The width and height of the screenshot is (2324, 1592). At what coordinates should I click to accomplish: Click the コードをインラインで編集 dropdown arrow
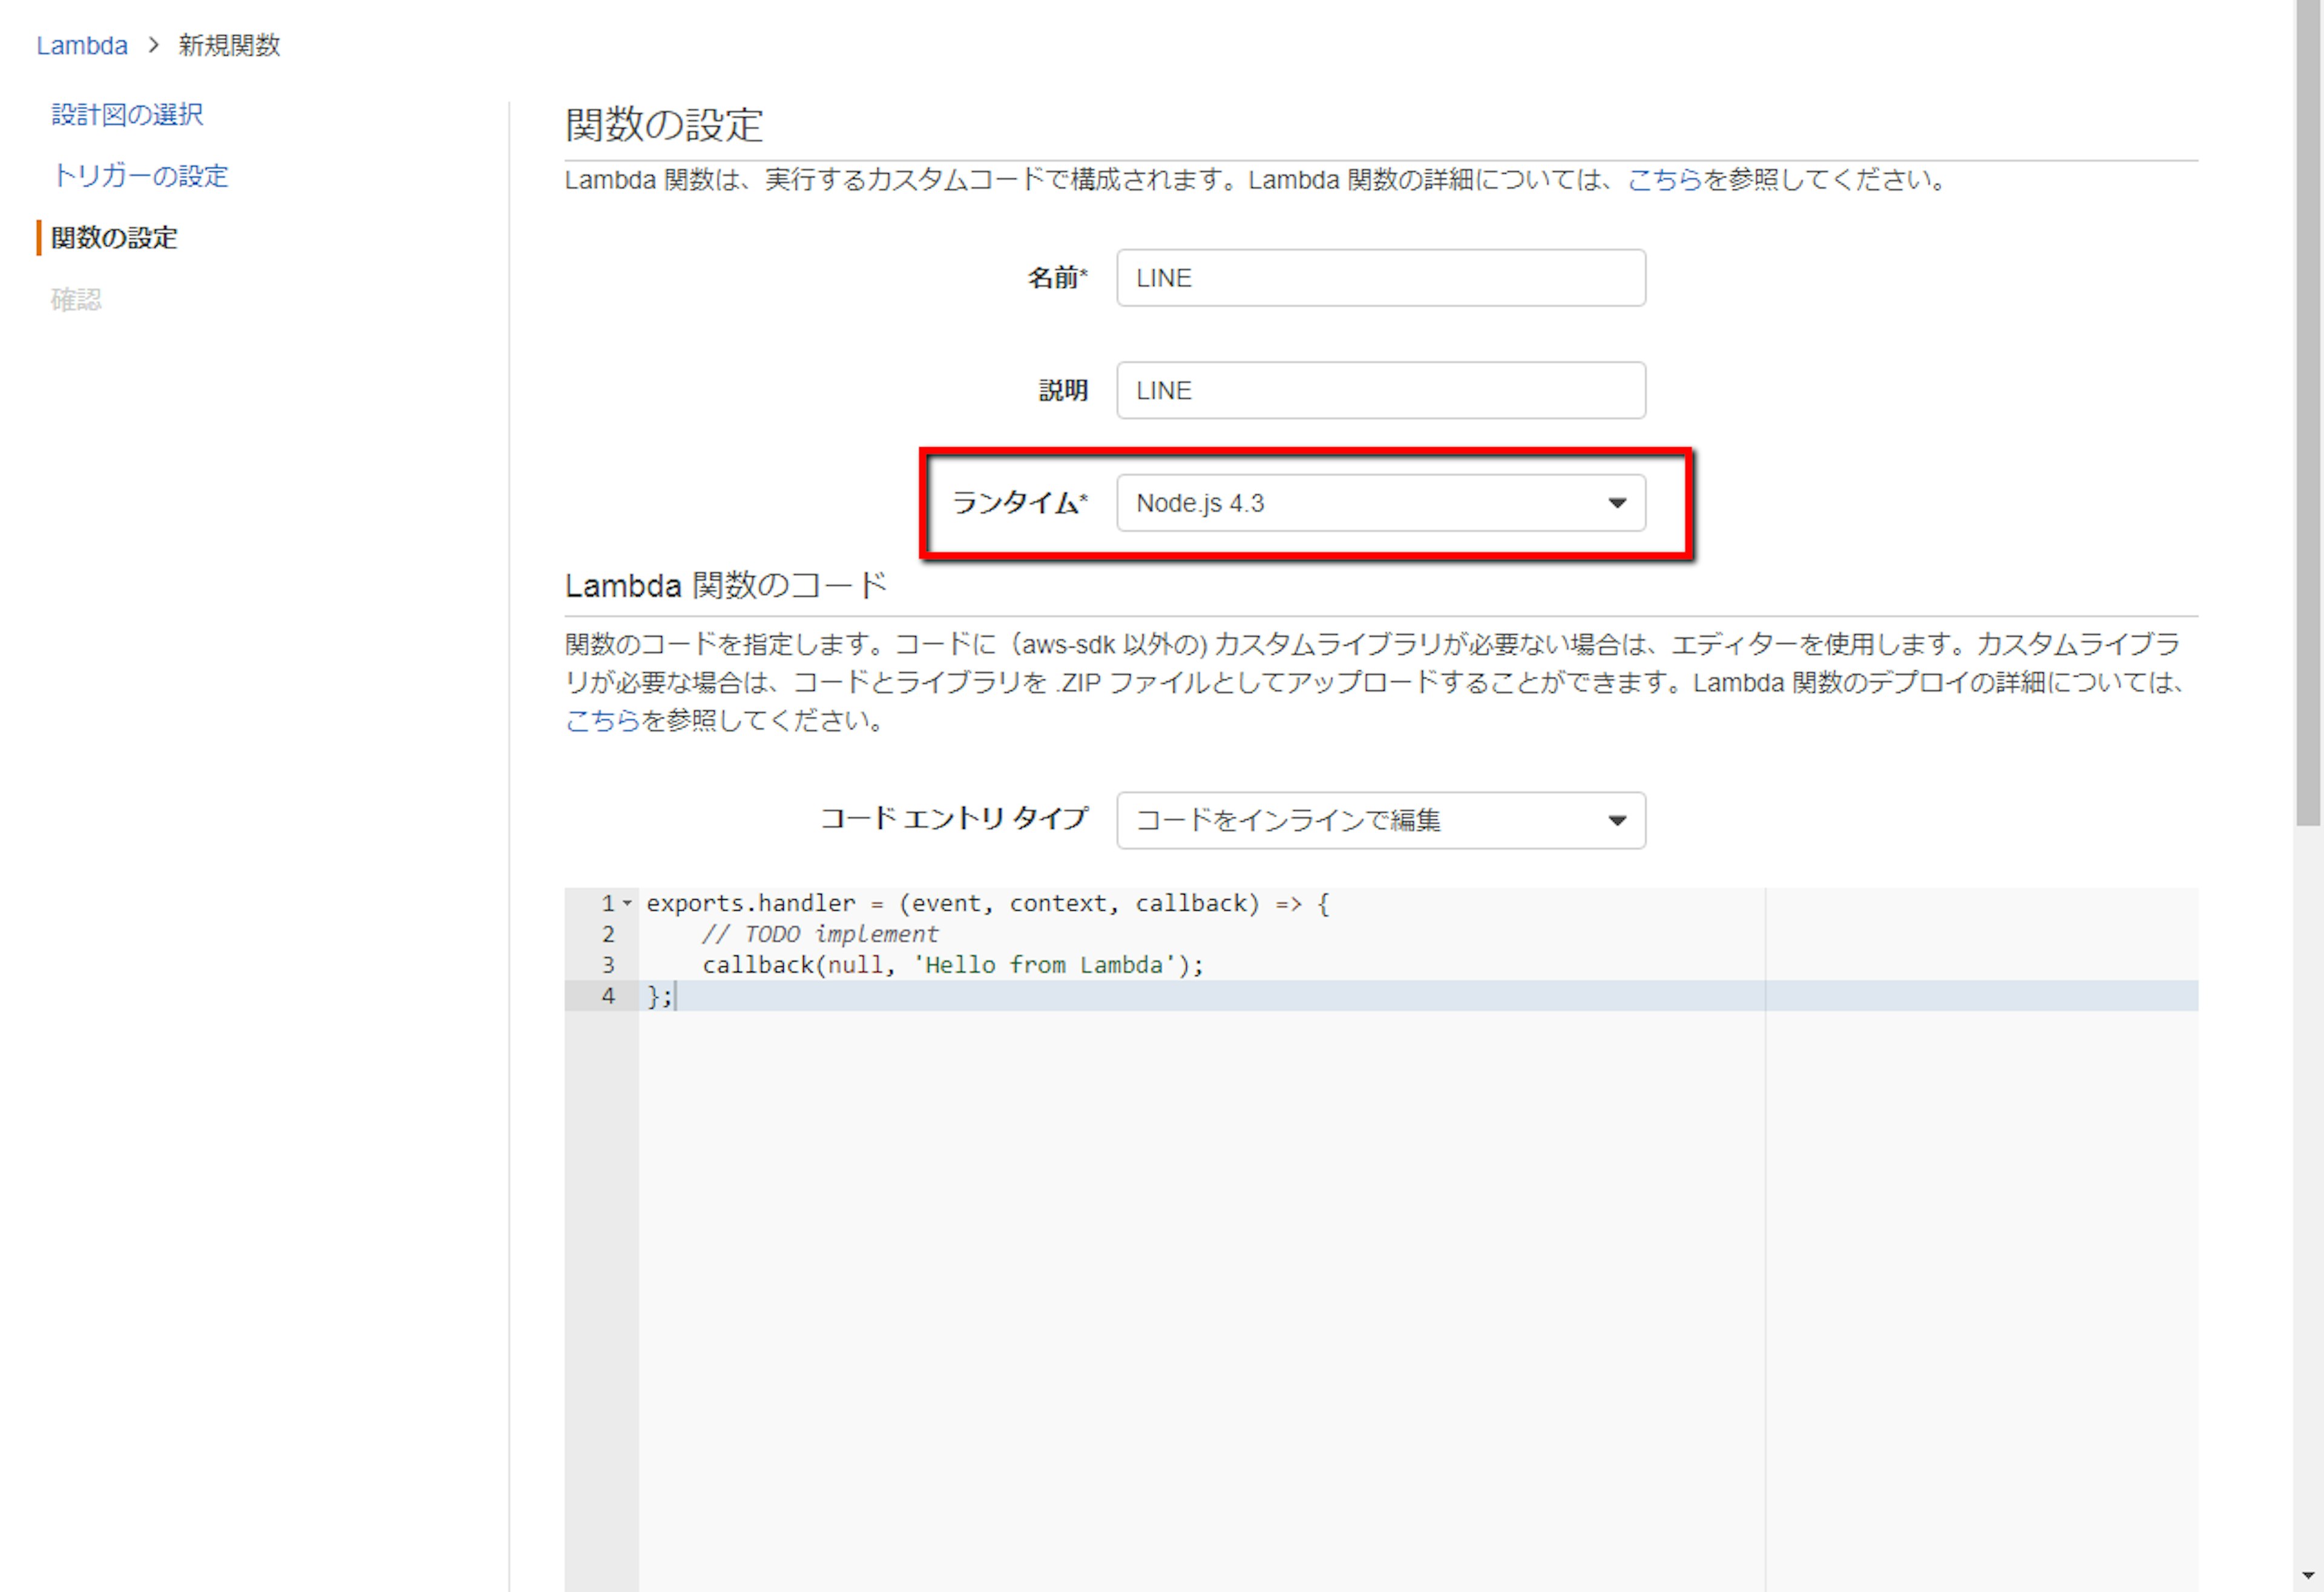[x=1617, y=821]
